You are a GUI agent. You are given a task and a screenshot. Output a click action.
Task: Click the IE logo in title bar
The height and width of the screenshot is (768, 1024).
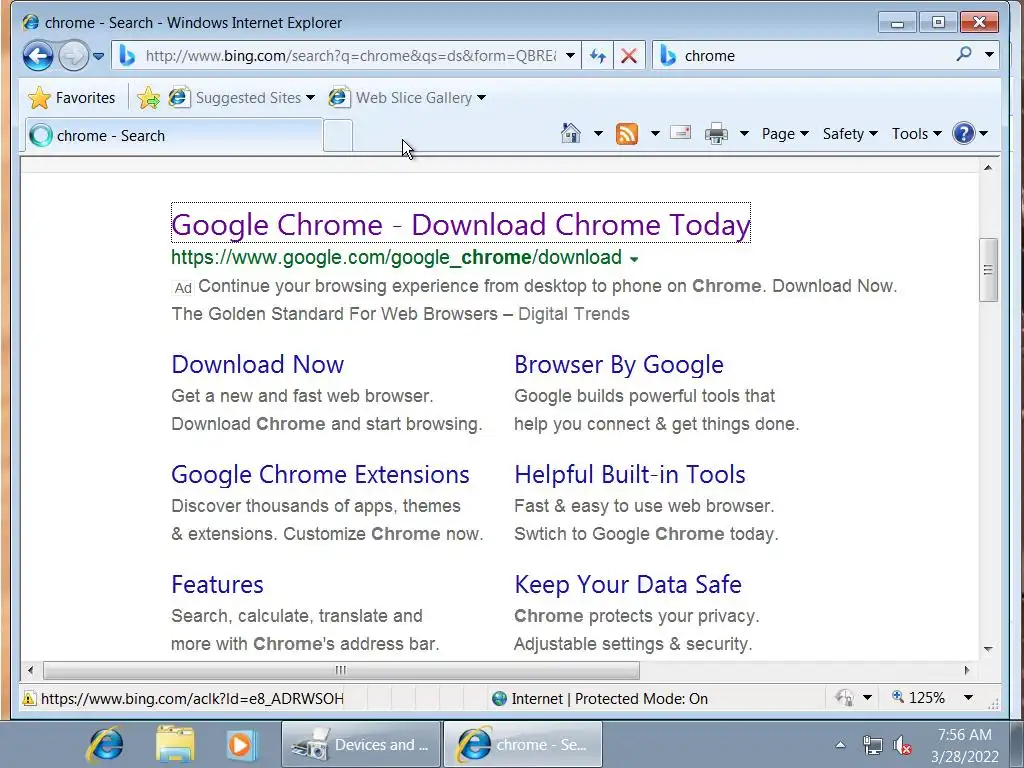[x=30, y=22]
